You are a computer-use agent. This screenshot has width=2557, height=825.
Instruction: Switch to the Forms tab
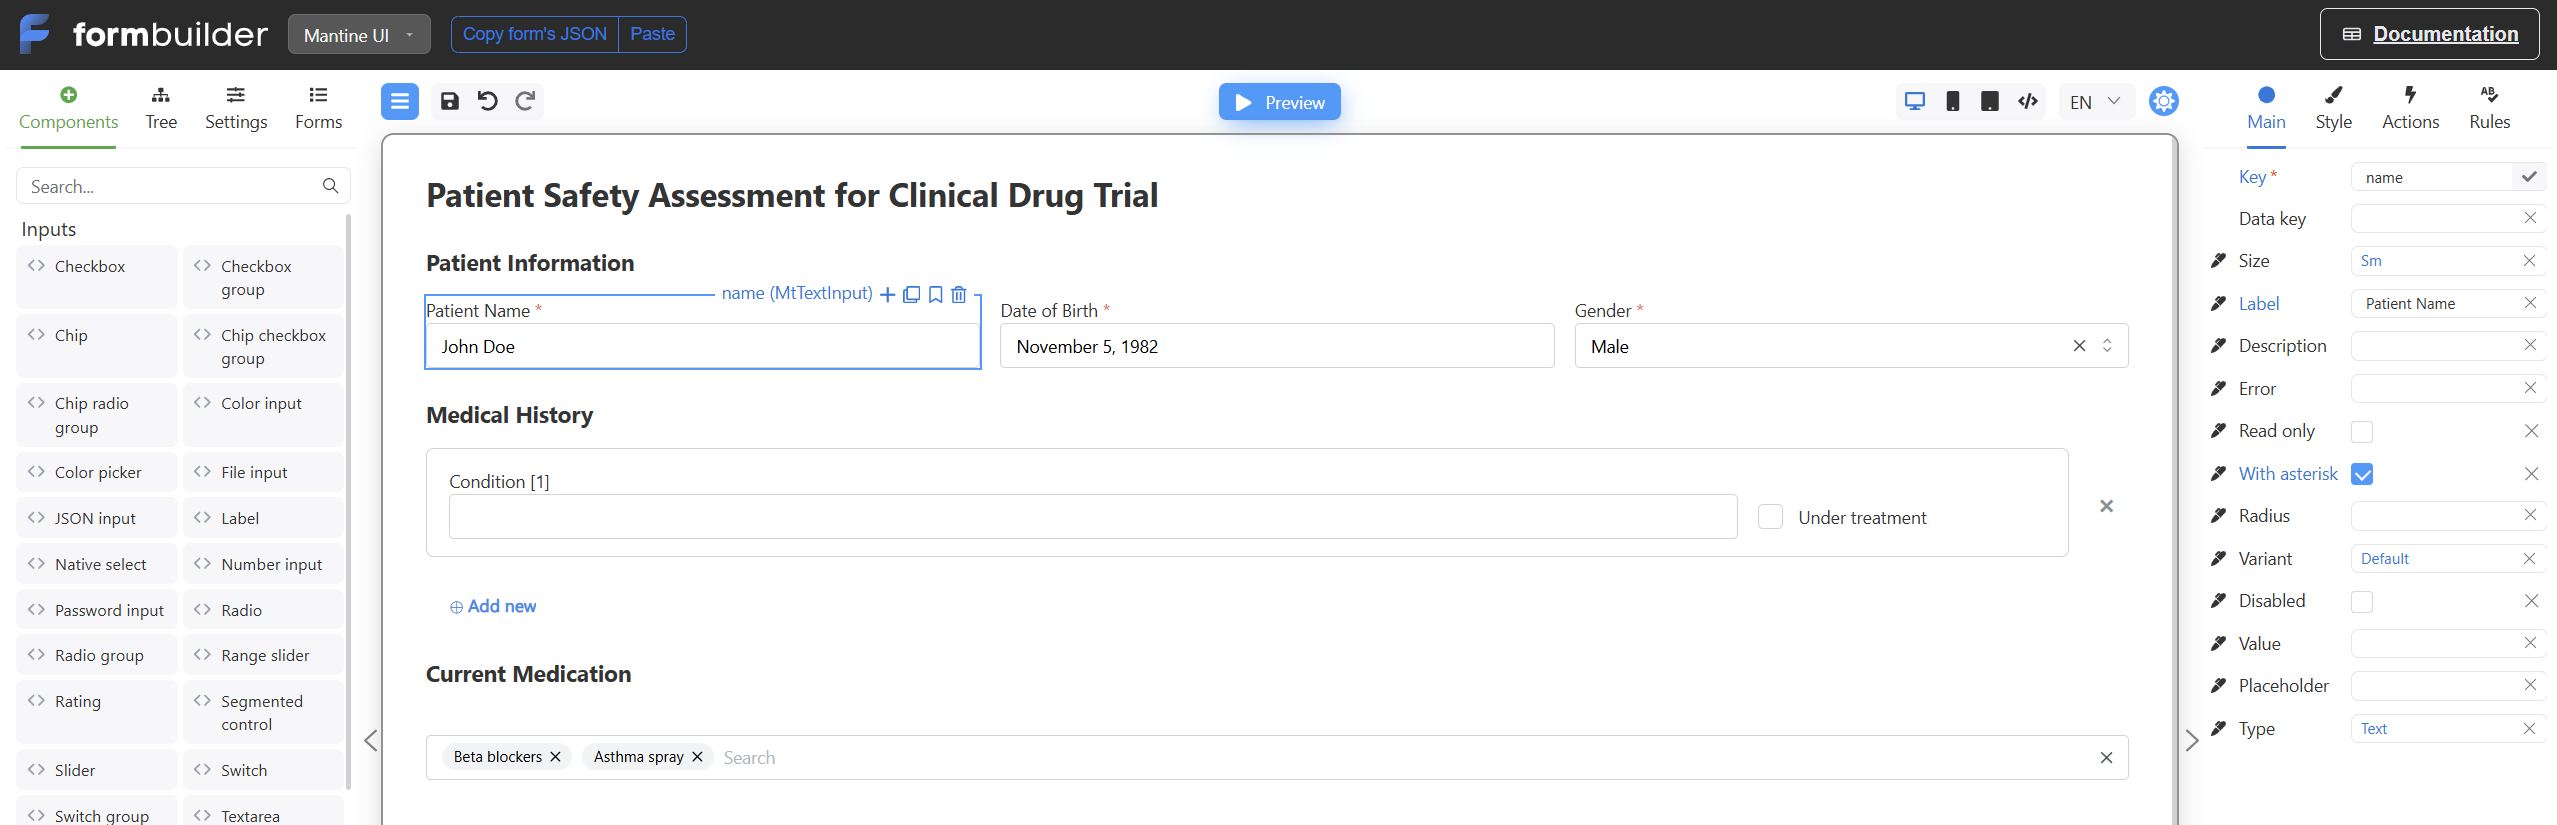[319, 109]
